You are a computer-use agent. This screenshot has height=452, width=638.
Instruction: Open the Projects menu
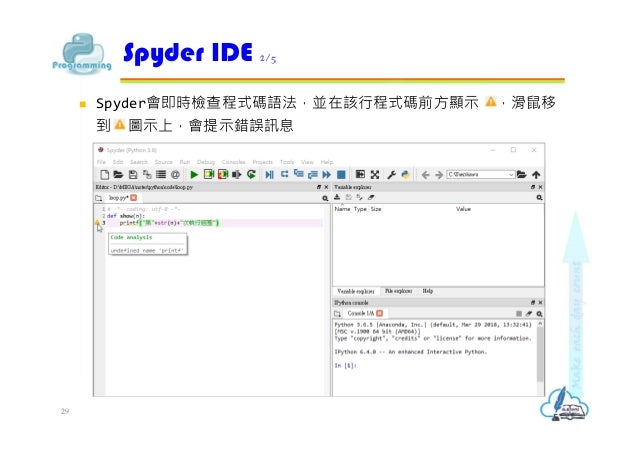tap(262, 162)
